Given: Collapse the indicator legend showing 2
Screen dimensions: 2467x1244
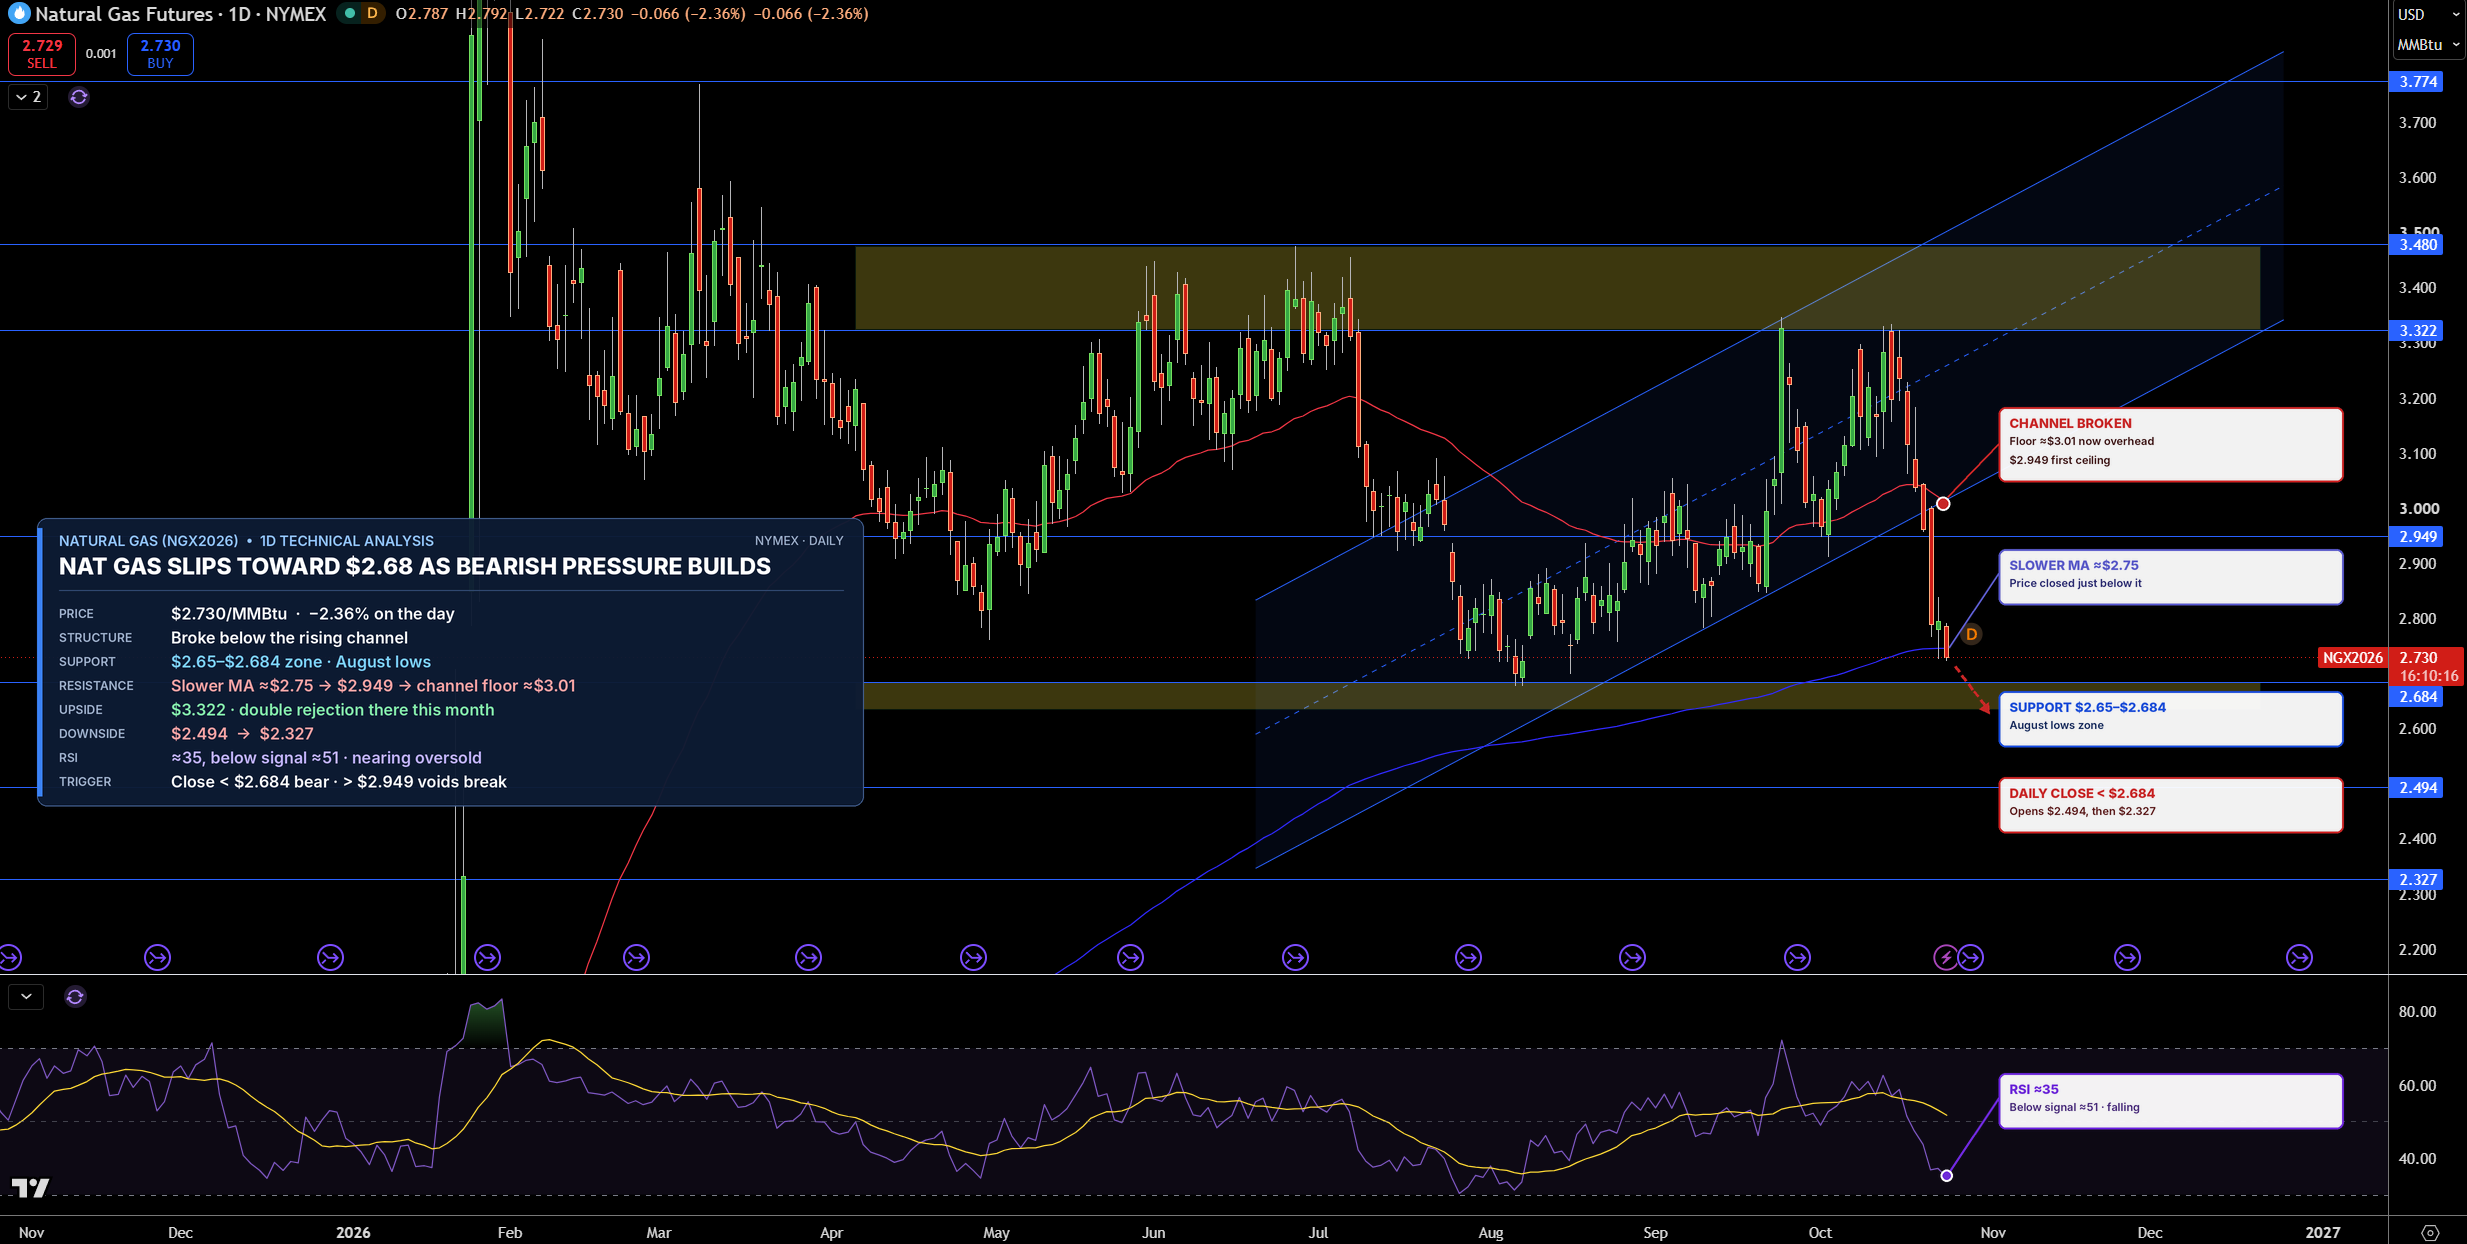Looking at the screenshot, I should click(x=28, y=97).
